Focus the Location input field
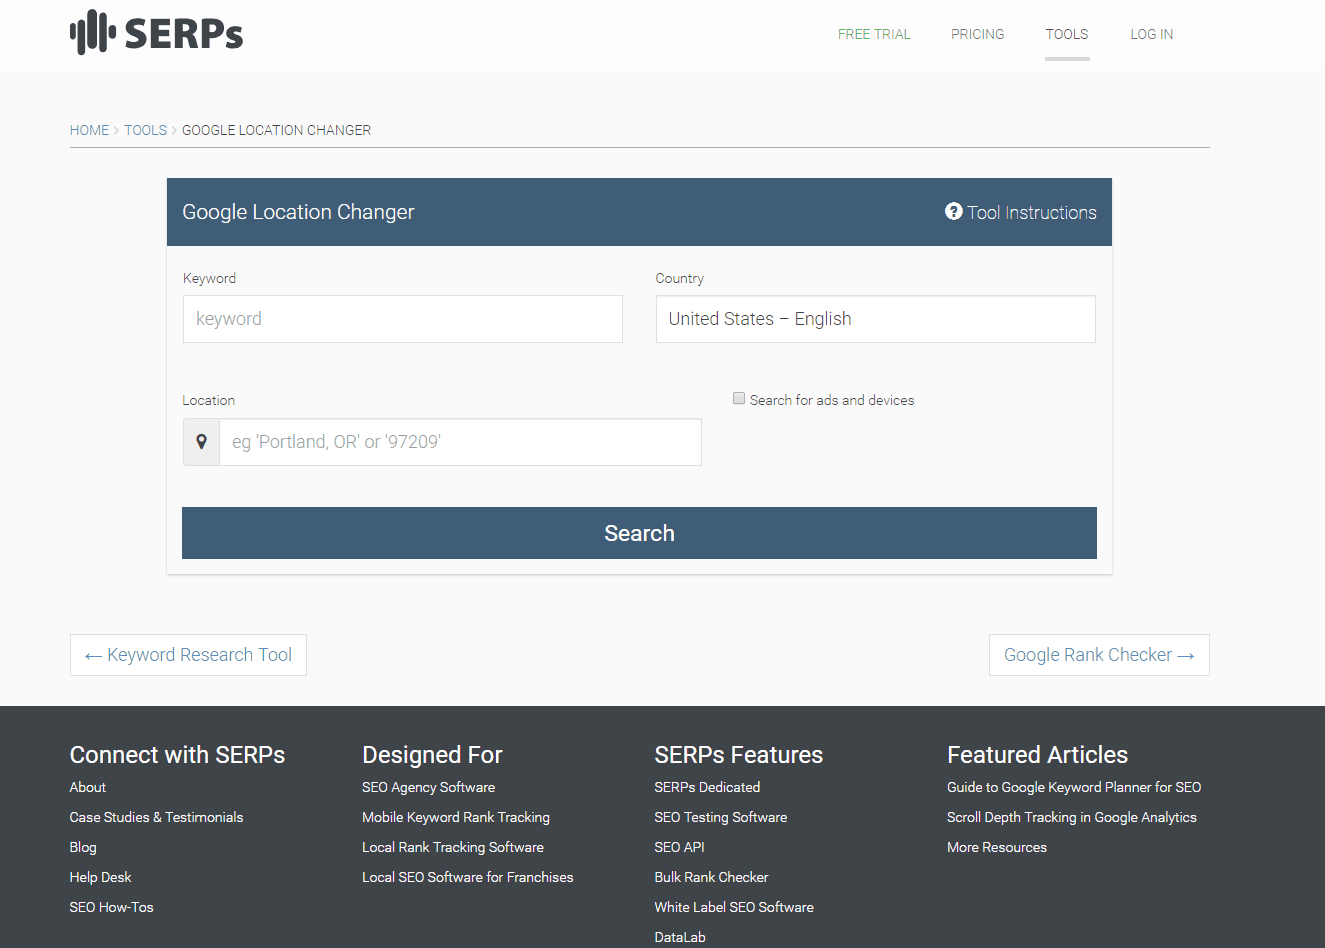This screenshot has width=1325, height=948. pyautogui.click(x=461, y=442)
